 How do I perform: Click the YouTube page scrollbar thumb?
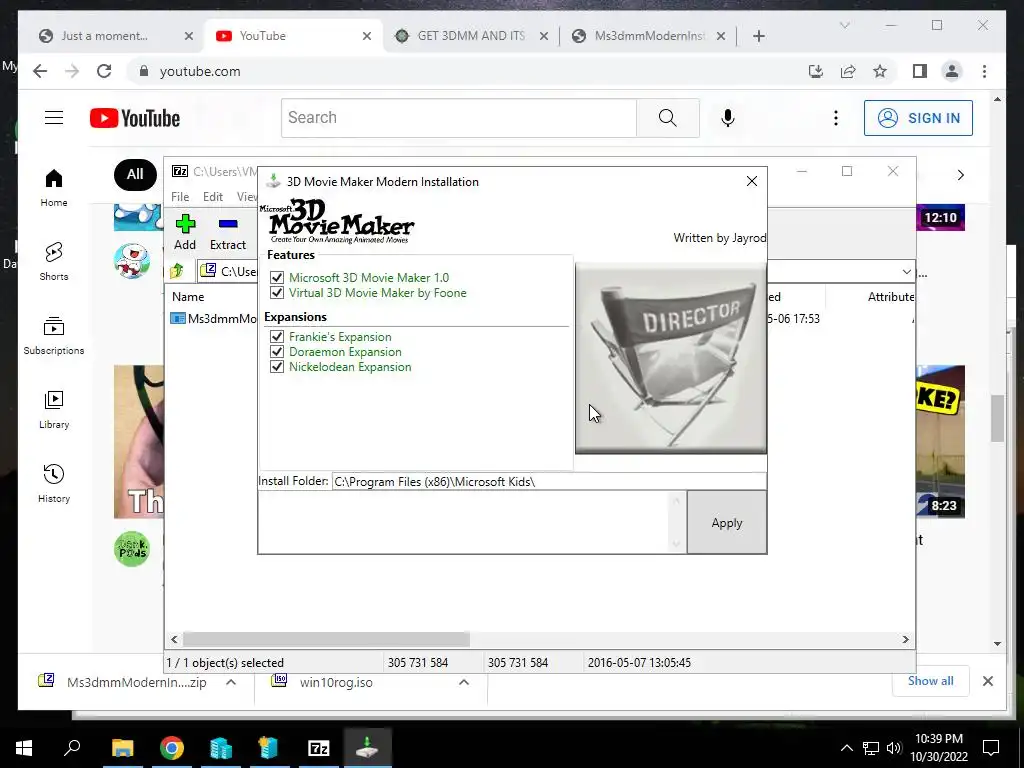click(x=997, y=419)
